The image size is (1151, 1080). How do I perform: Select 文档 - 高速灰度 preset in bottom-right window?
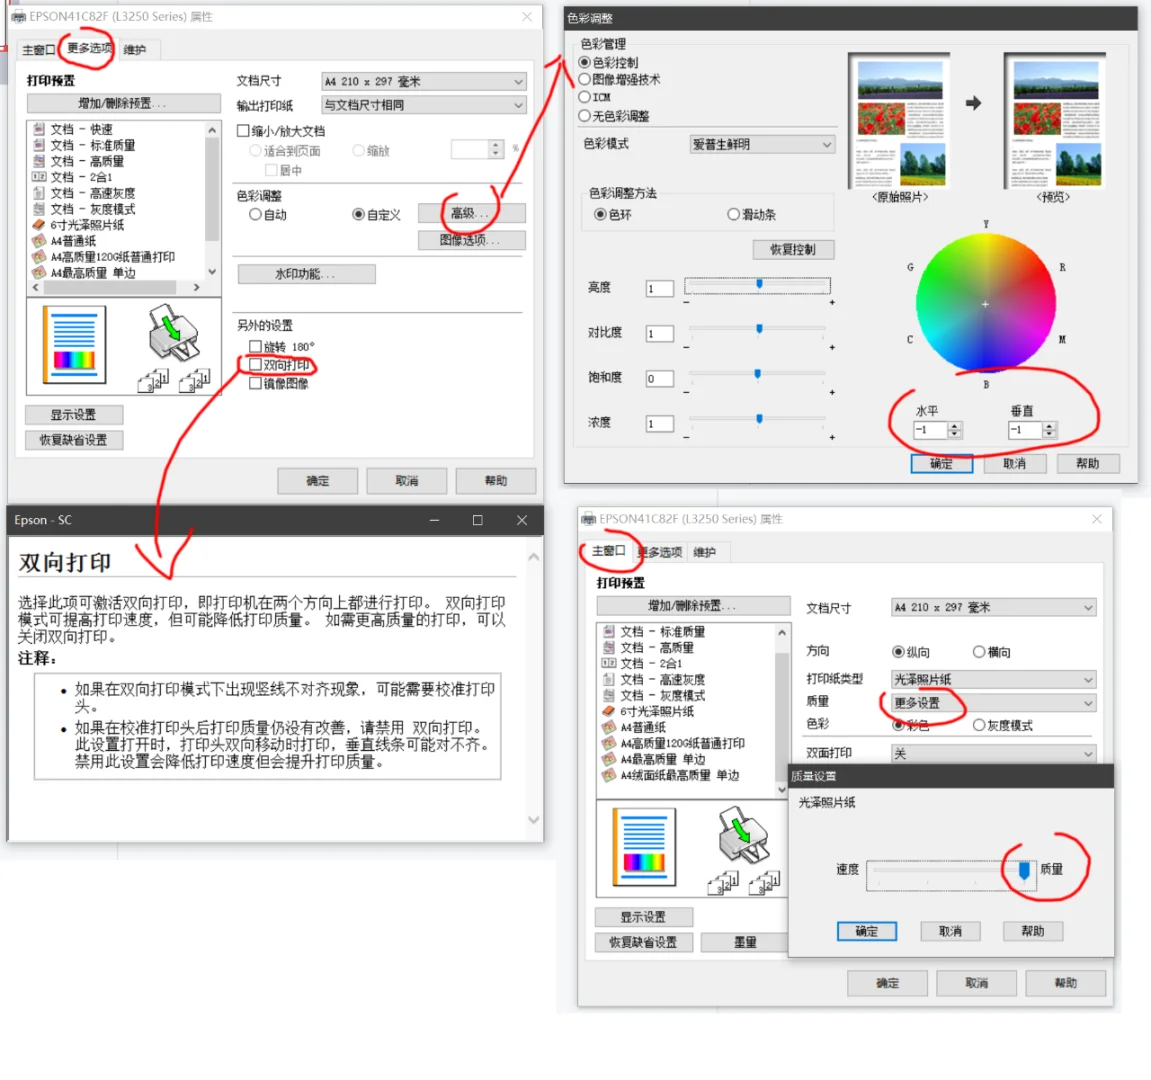point(653,679)
